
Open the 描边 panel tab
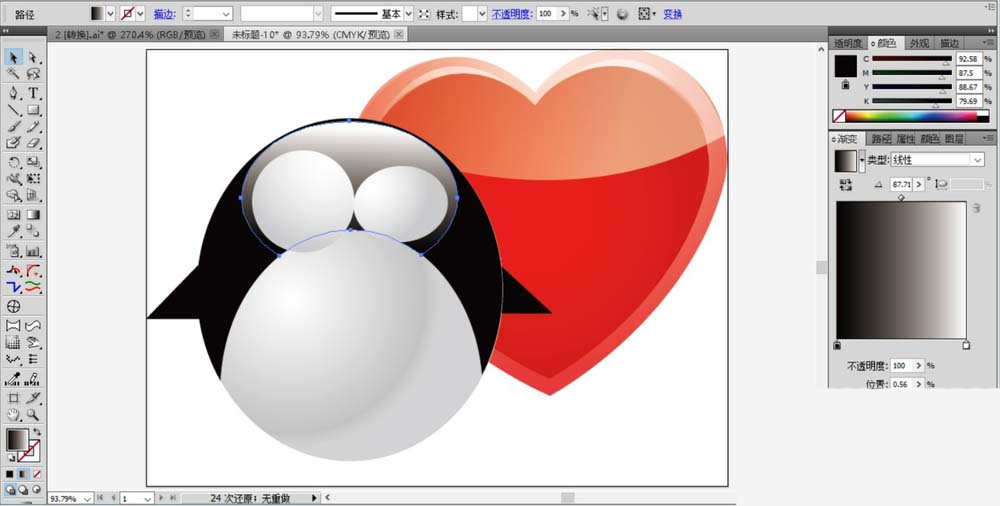[x=949, y=43]
